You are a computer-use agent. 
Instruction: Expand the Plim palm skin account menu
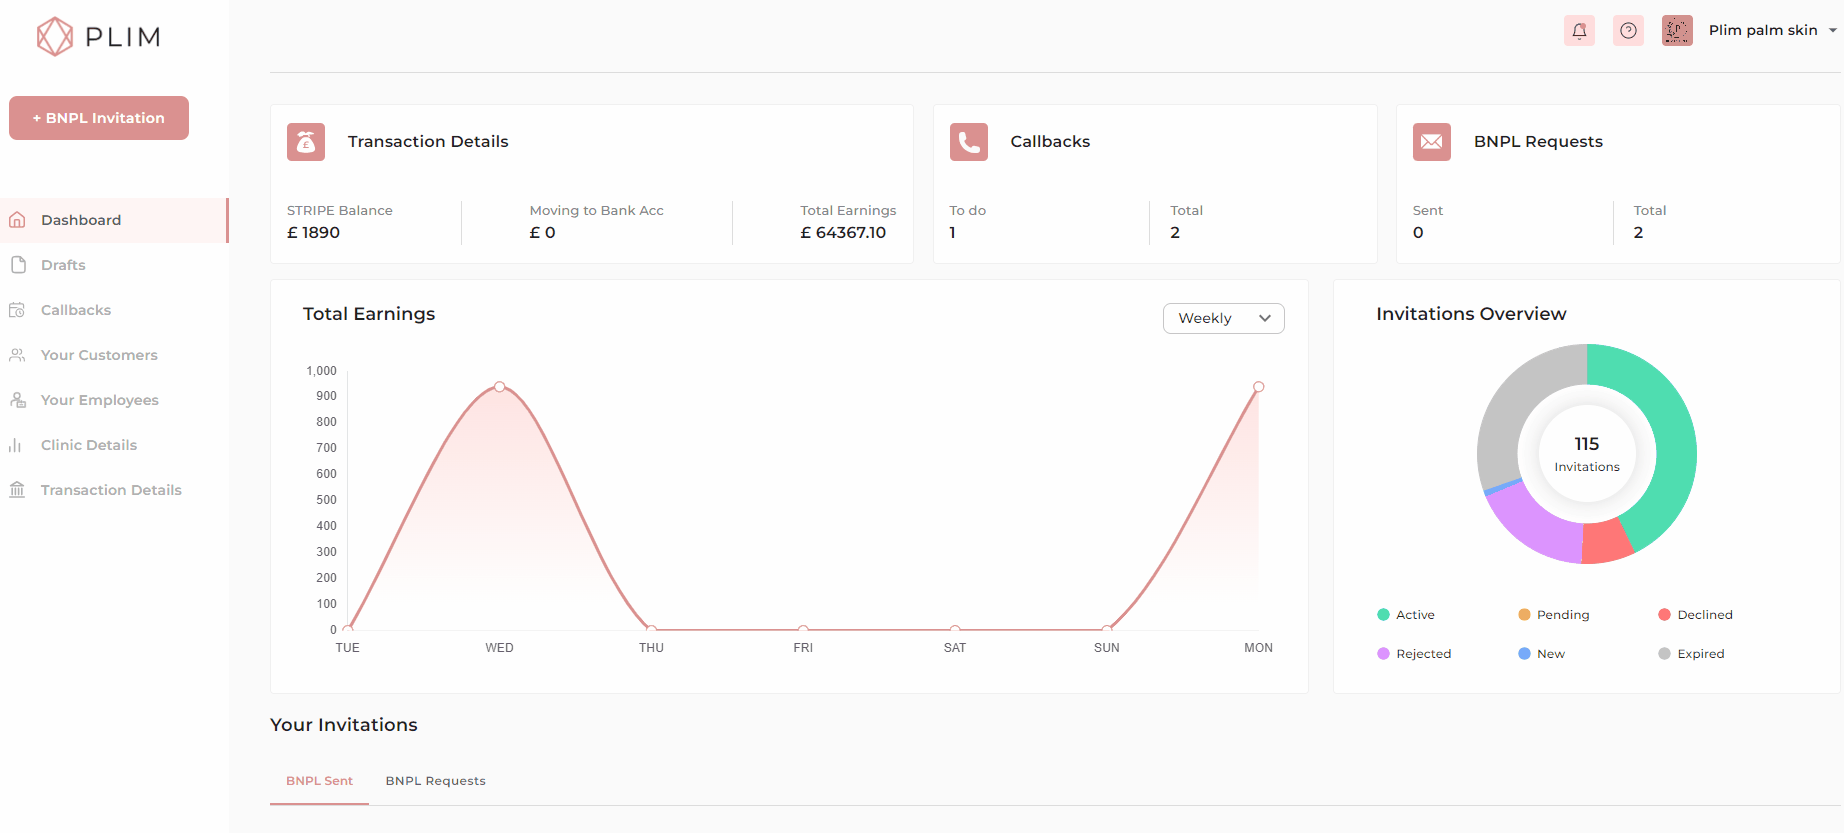[x=1832, y=31]
